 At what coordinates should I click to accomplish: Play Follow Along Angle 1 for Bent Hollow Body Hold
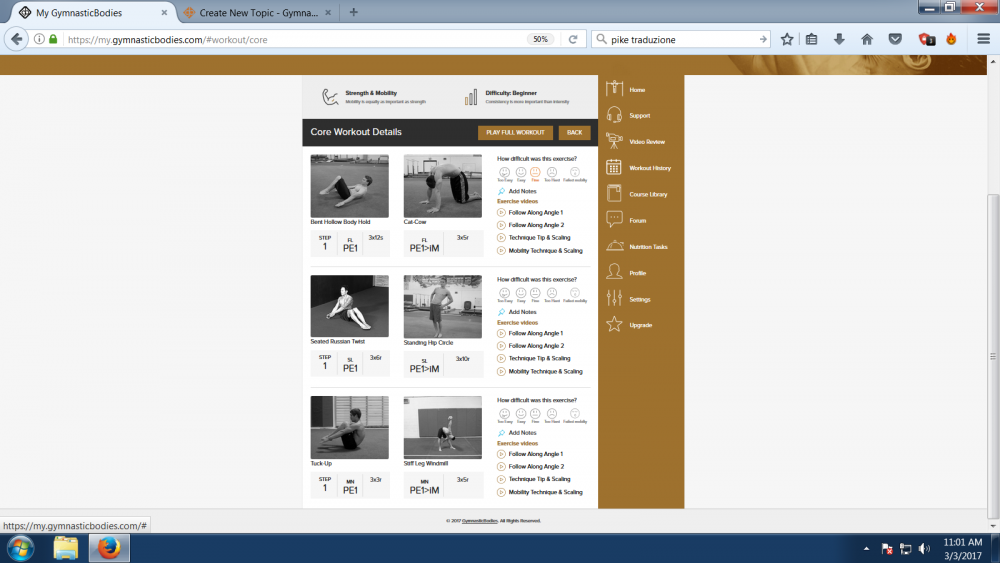point(501,212)
